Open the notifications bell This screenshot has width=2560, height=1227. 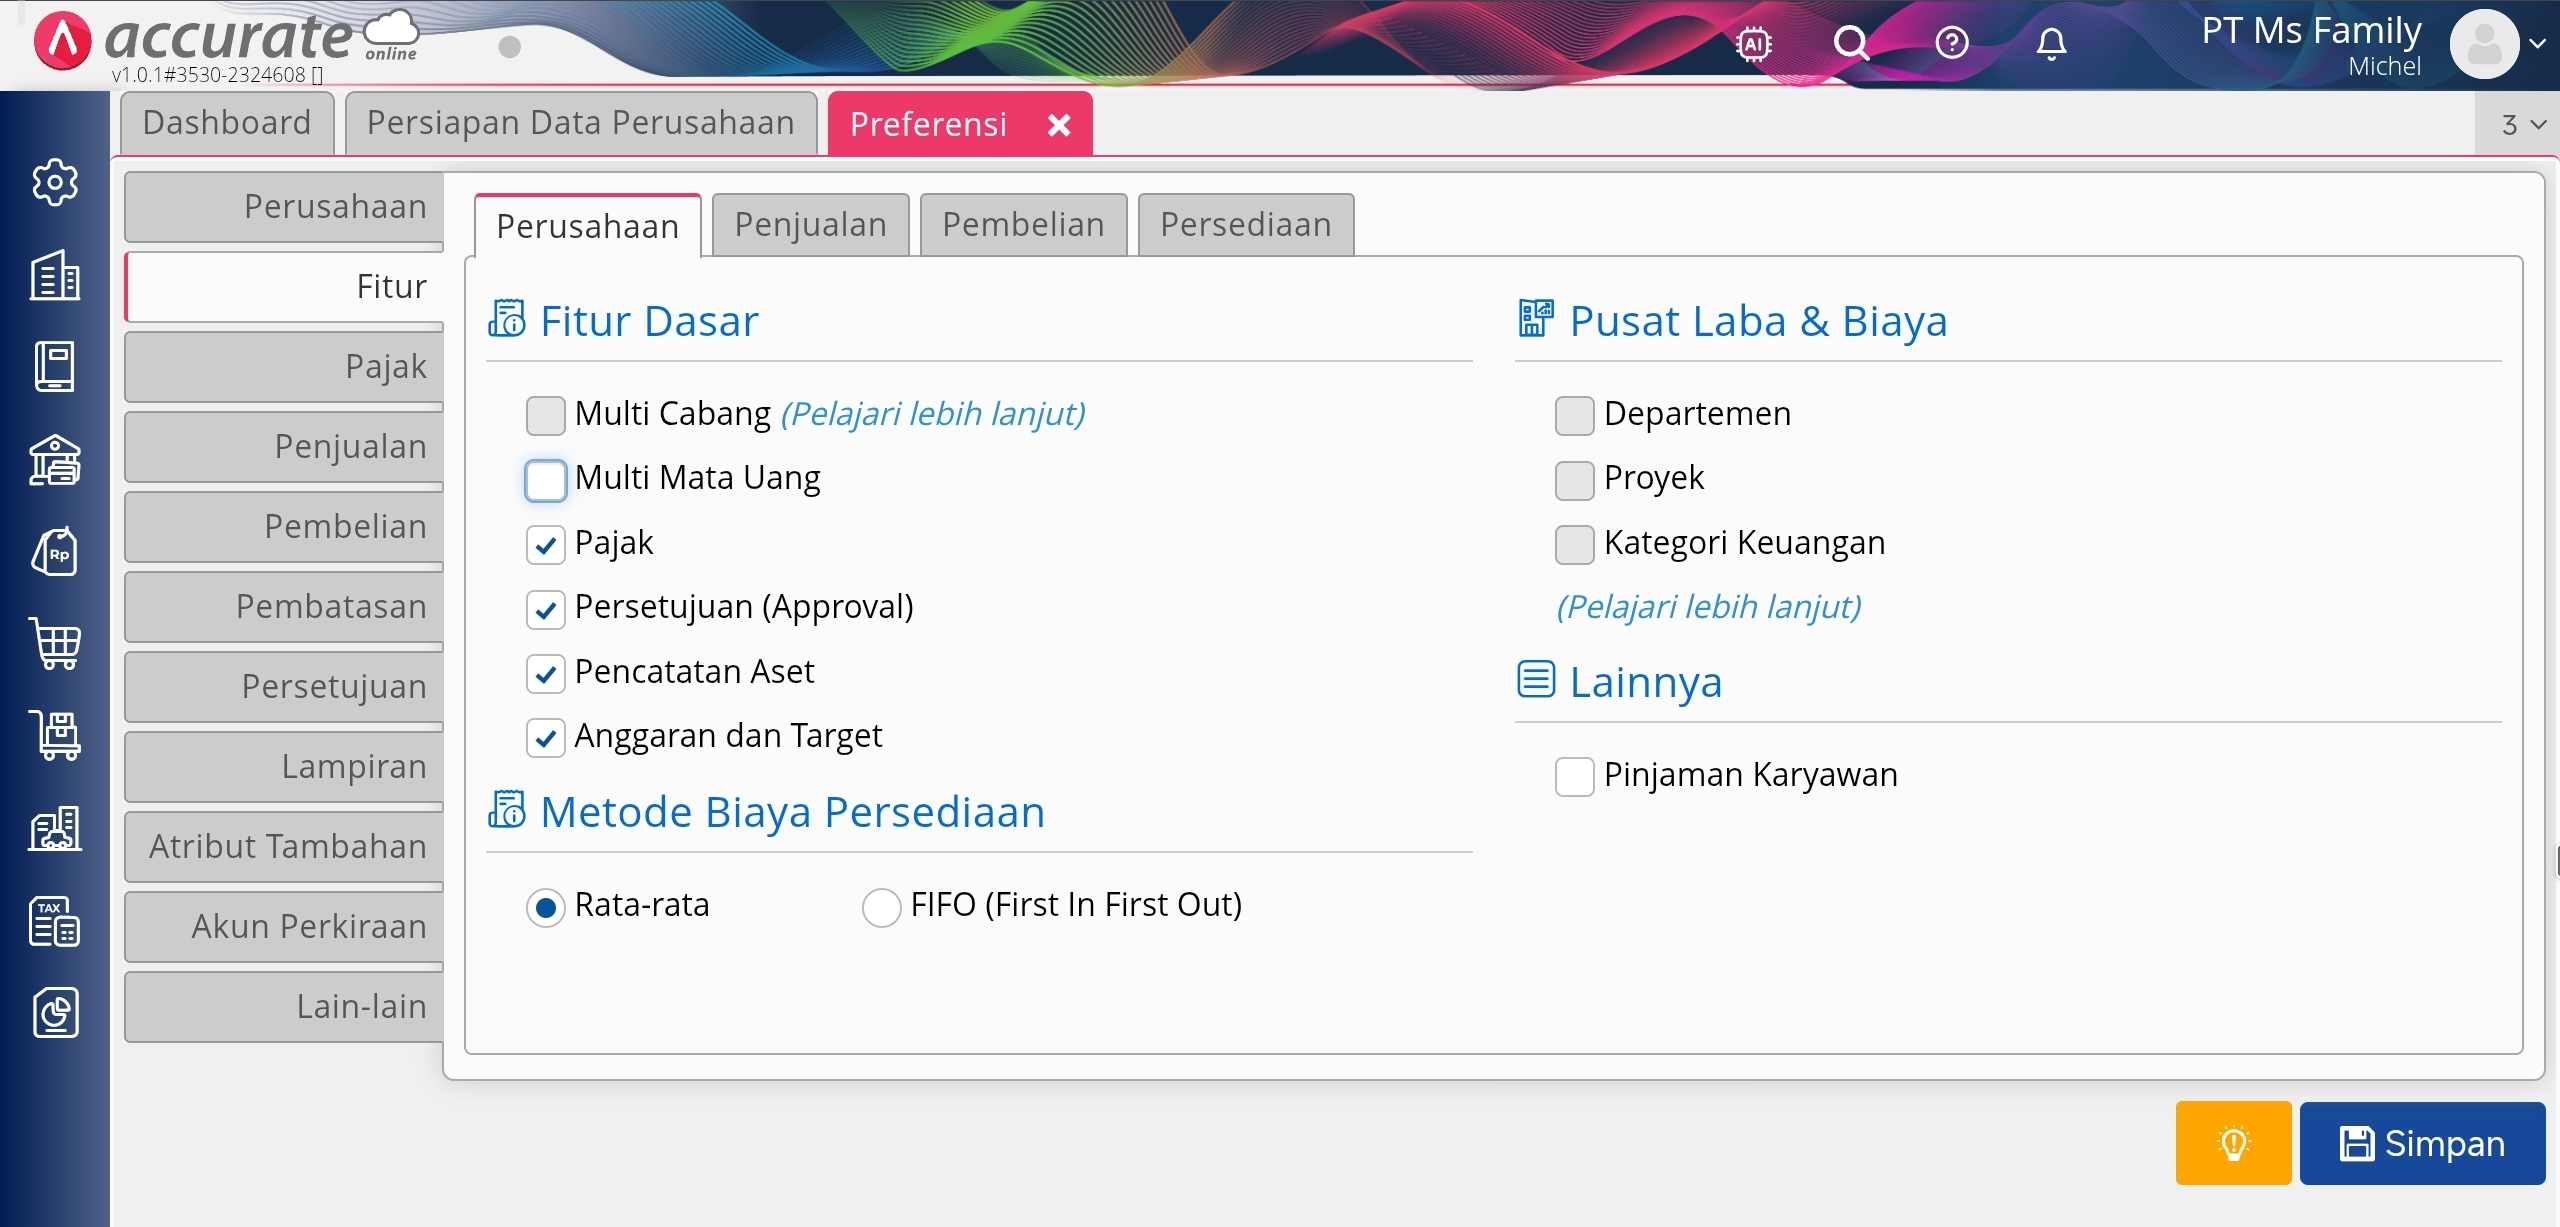pyautogui.click(x=2051, y=44)
